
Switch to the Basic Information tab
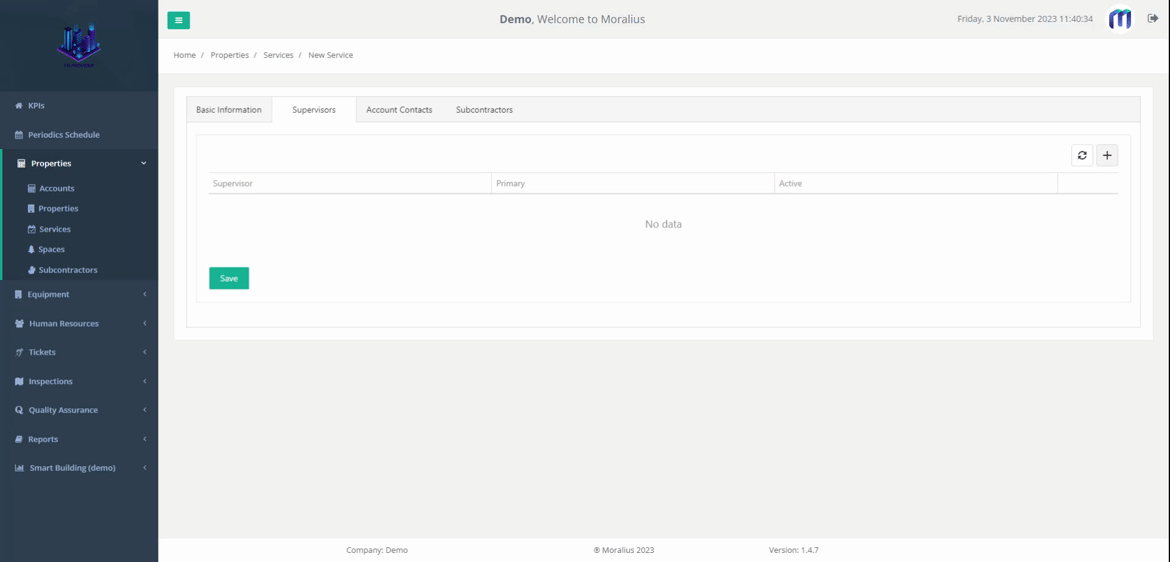[229, 110]
